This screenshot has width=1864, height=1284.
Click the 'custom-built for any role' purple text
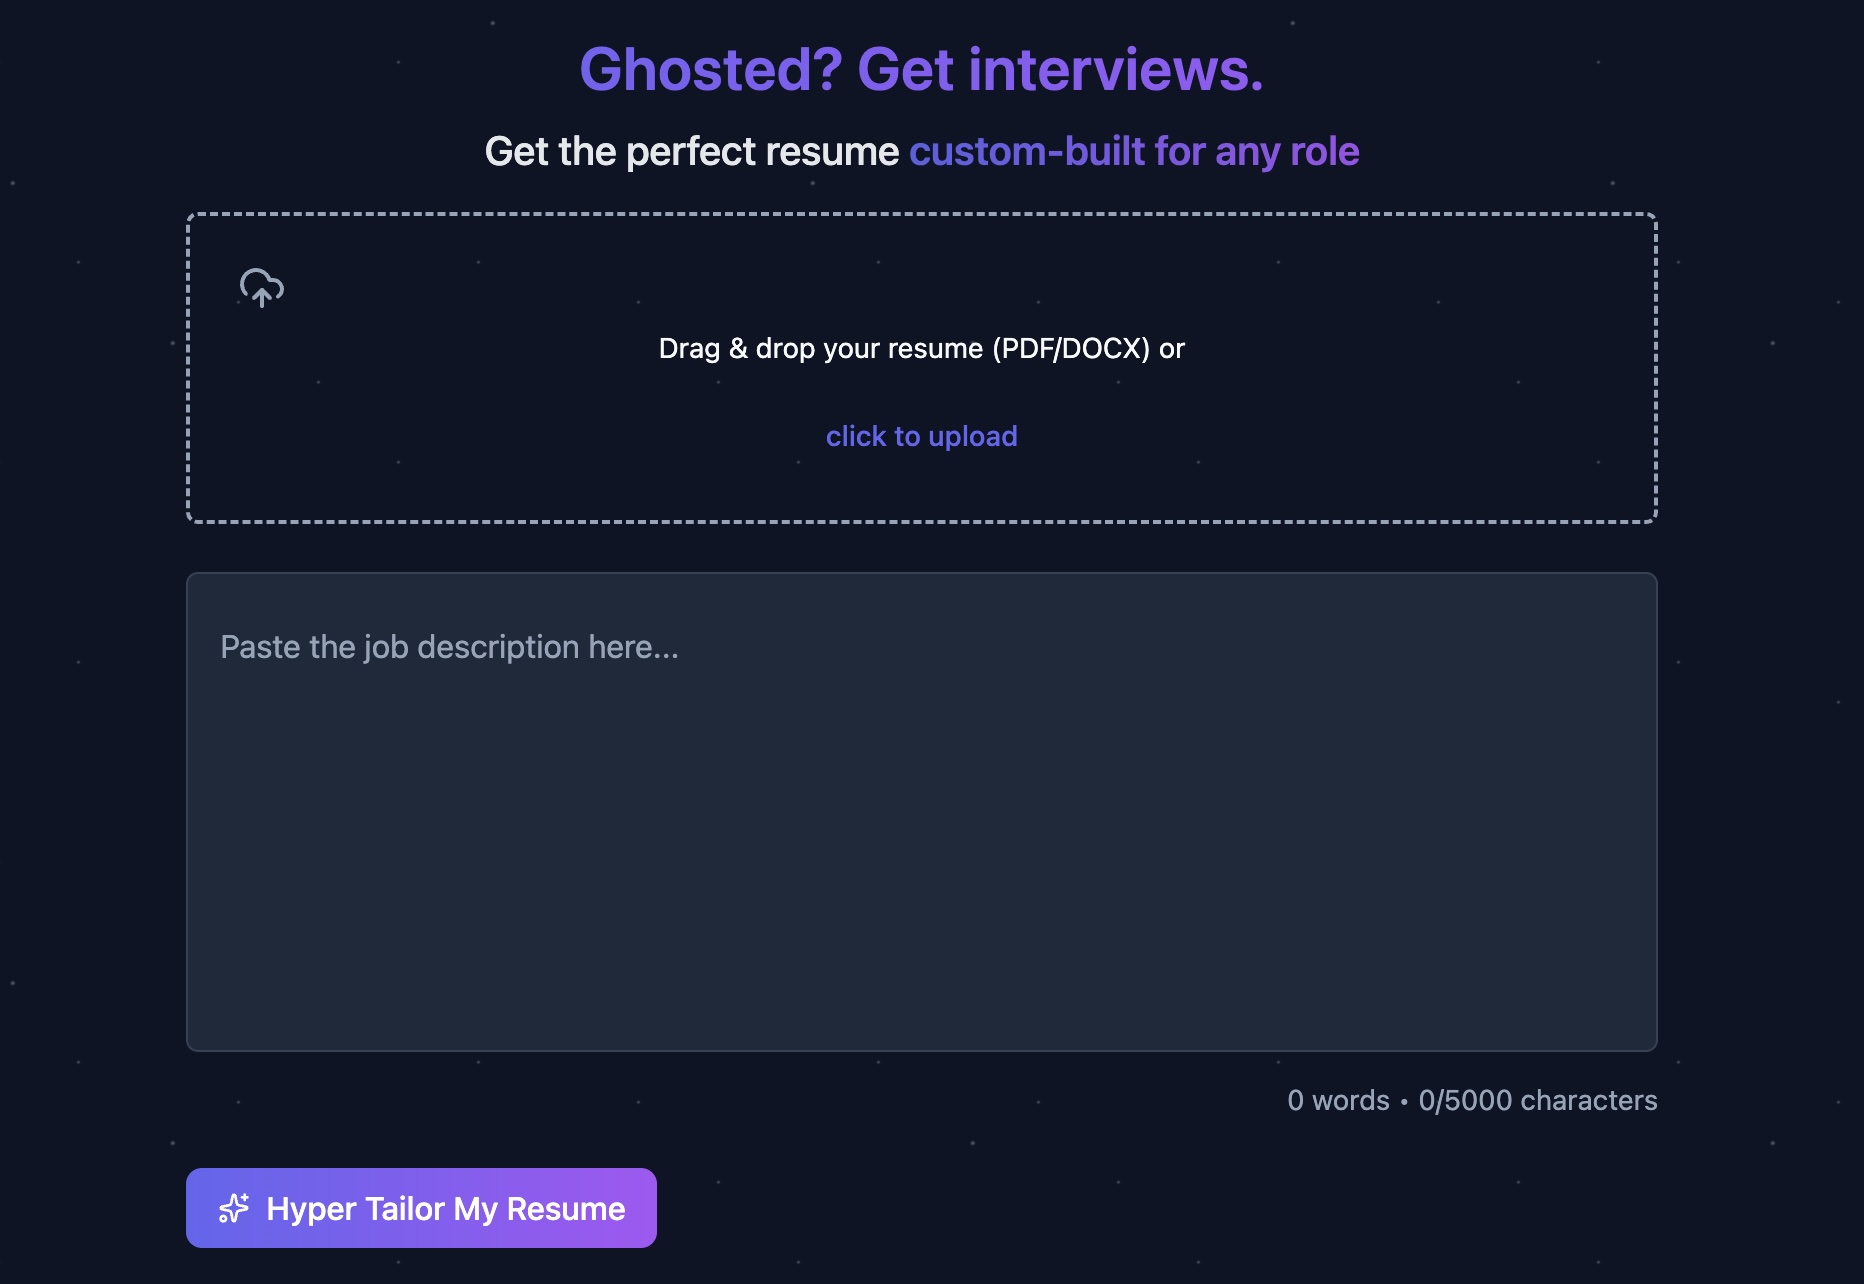1133,152
